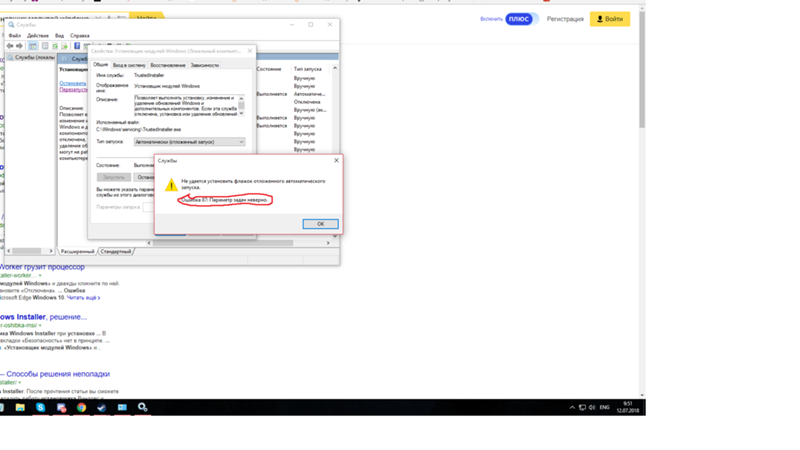Switch to the Зависимости tab
Viewport: 800px width, 450px height.
(x=205, y=65)
